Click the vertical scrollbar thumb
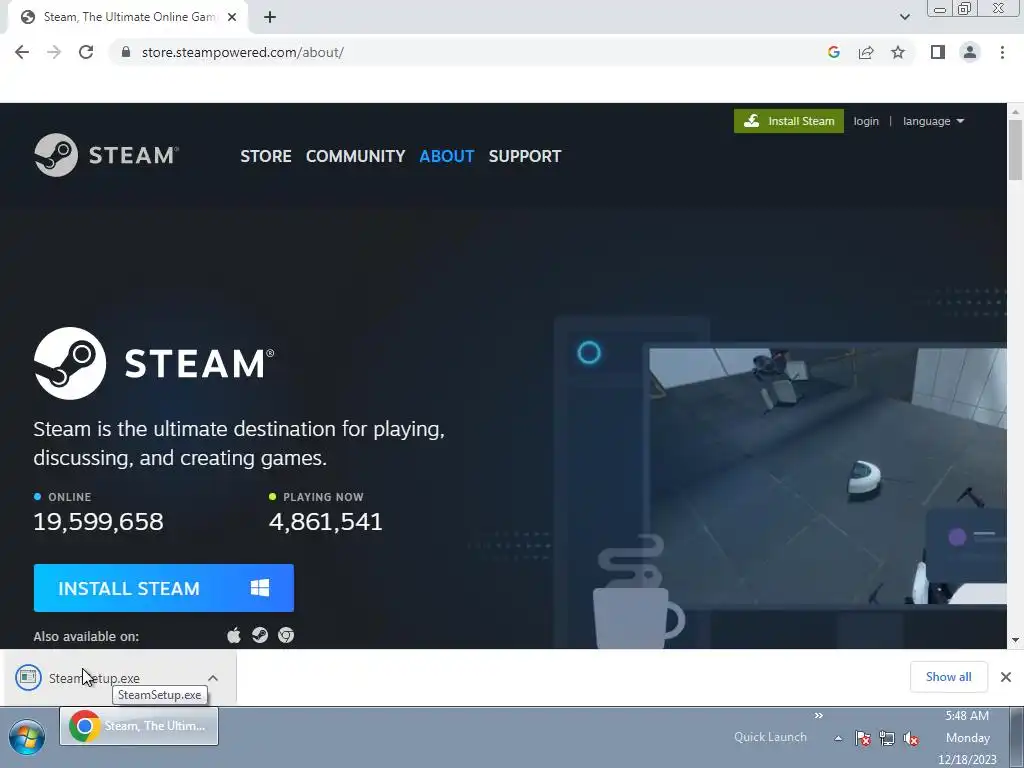Screen dimensions: 1024x768 pos(1016,150)
